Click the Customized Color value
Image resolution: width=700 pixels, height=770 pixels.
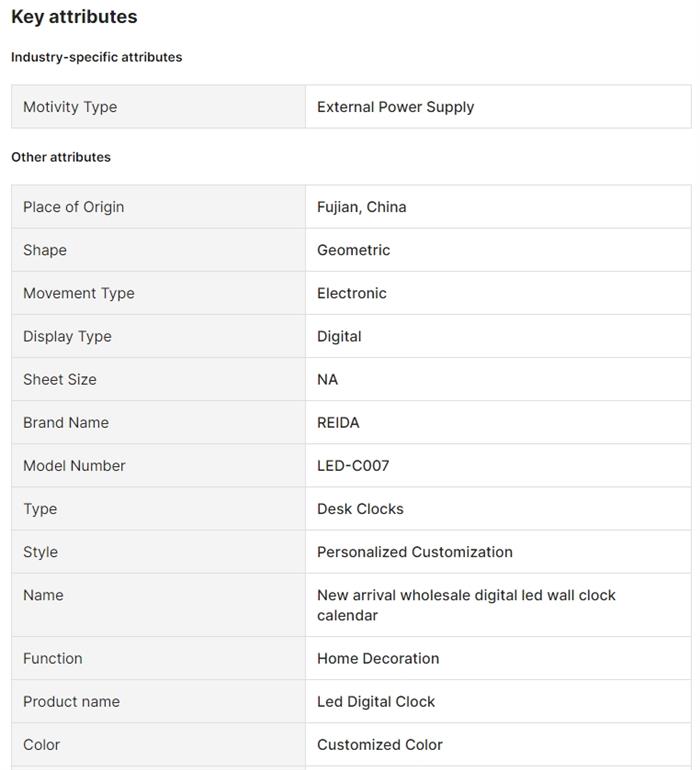379,744
